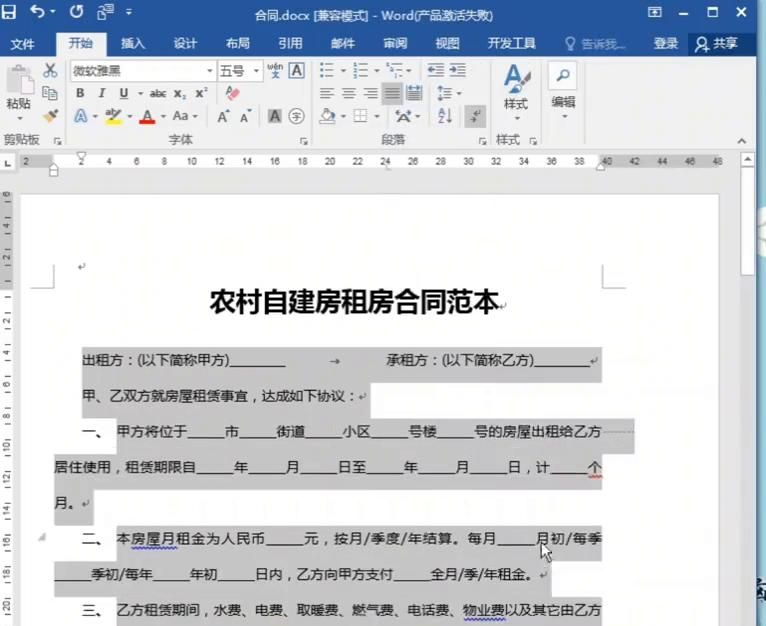Toggle subscript x₂

tap(180, 93)
